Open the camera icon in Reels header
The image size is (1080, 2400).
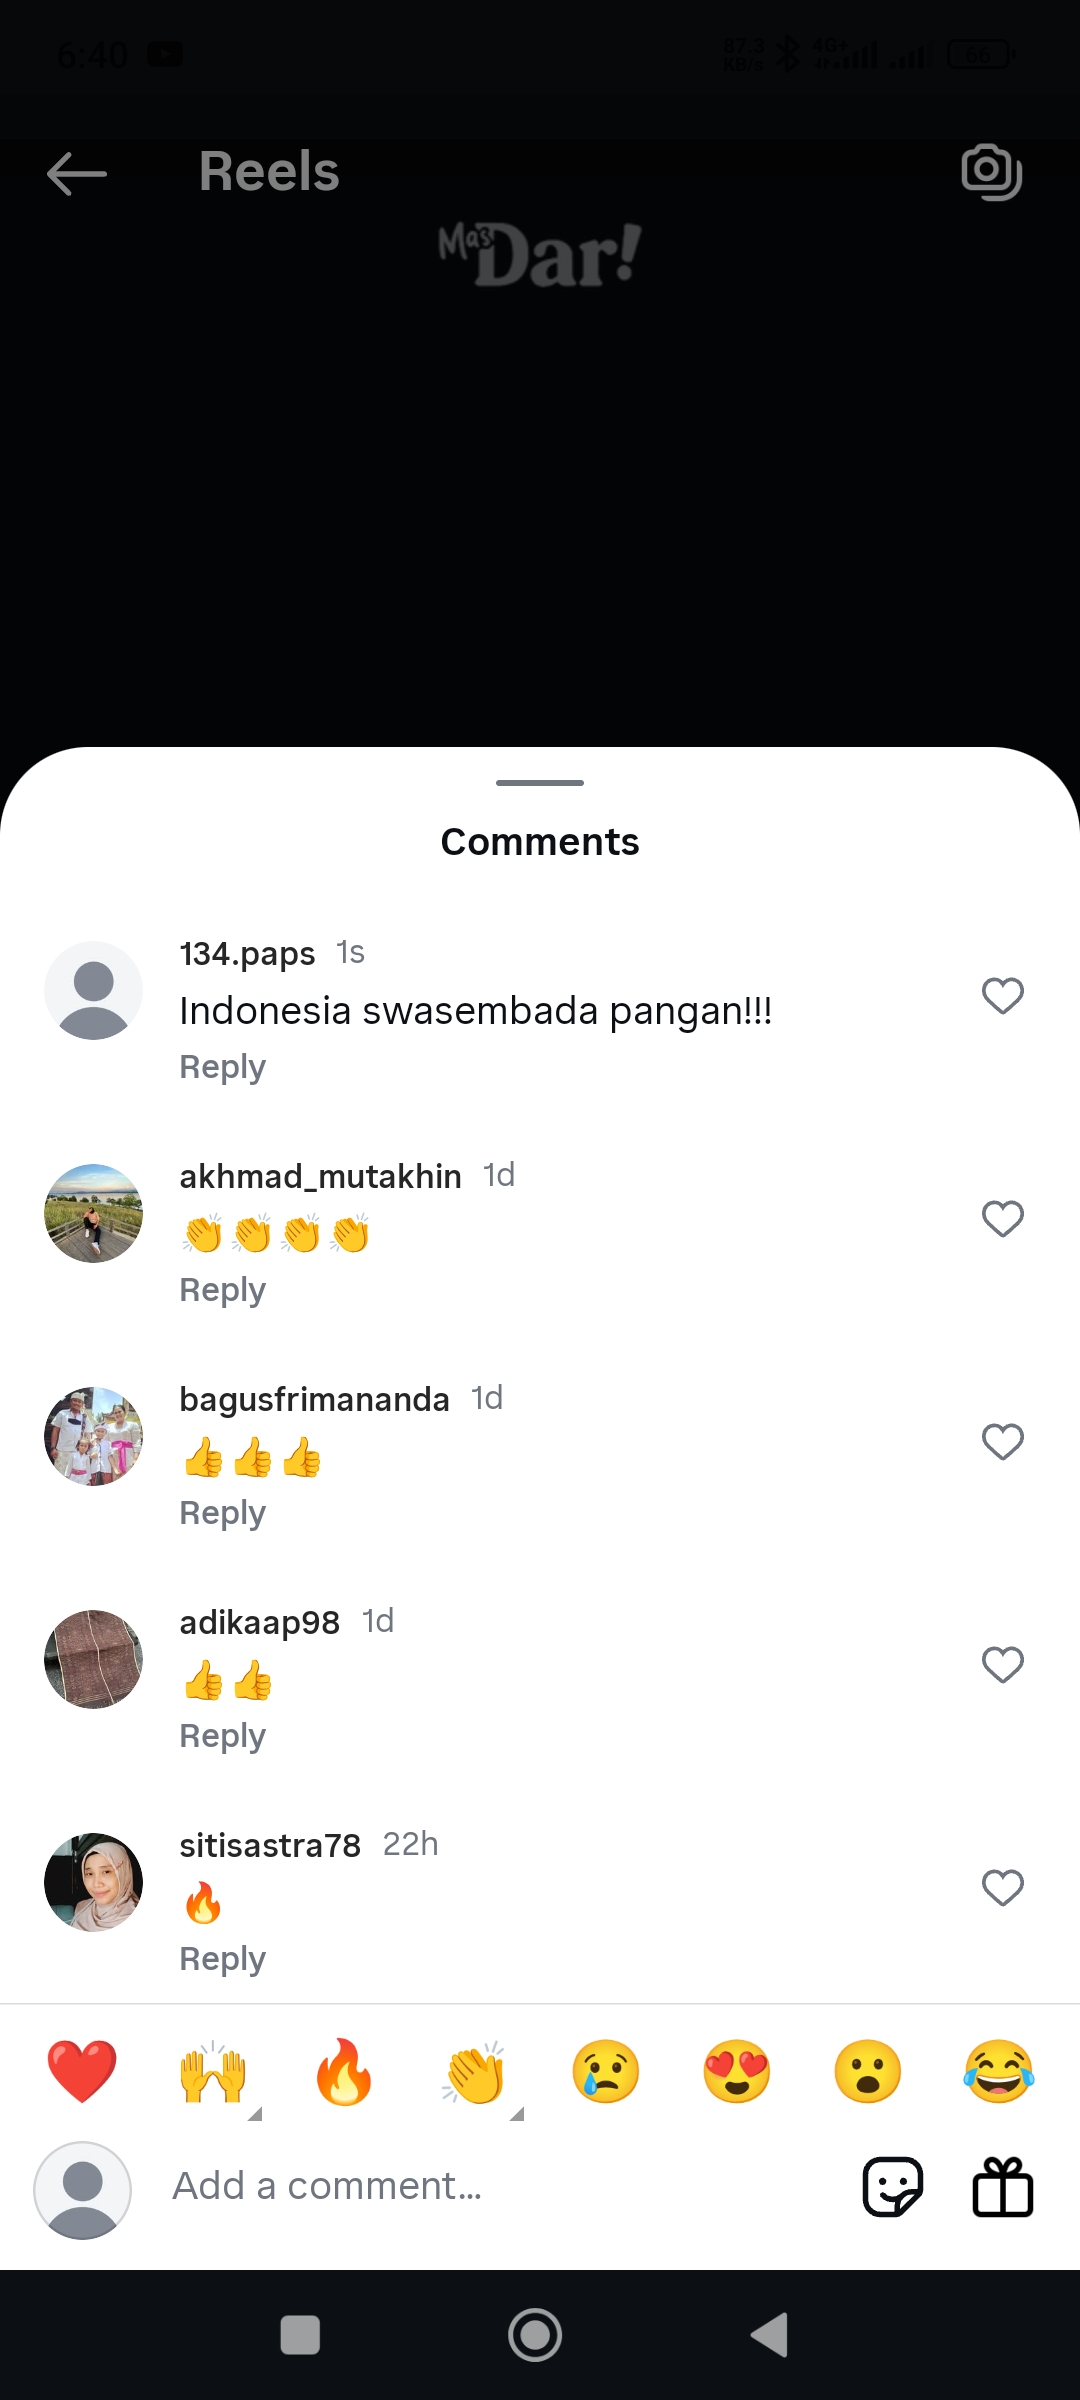pos(991,172)
